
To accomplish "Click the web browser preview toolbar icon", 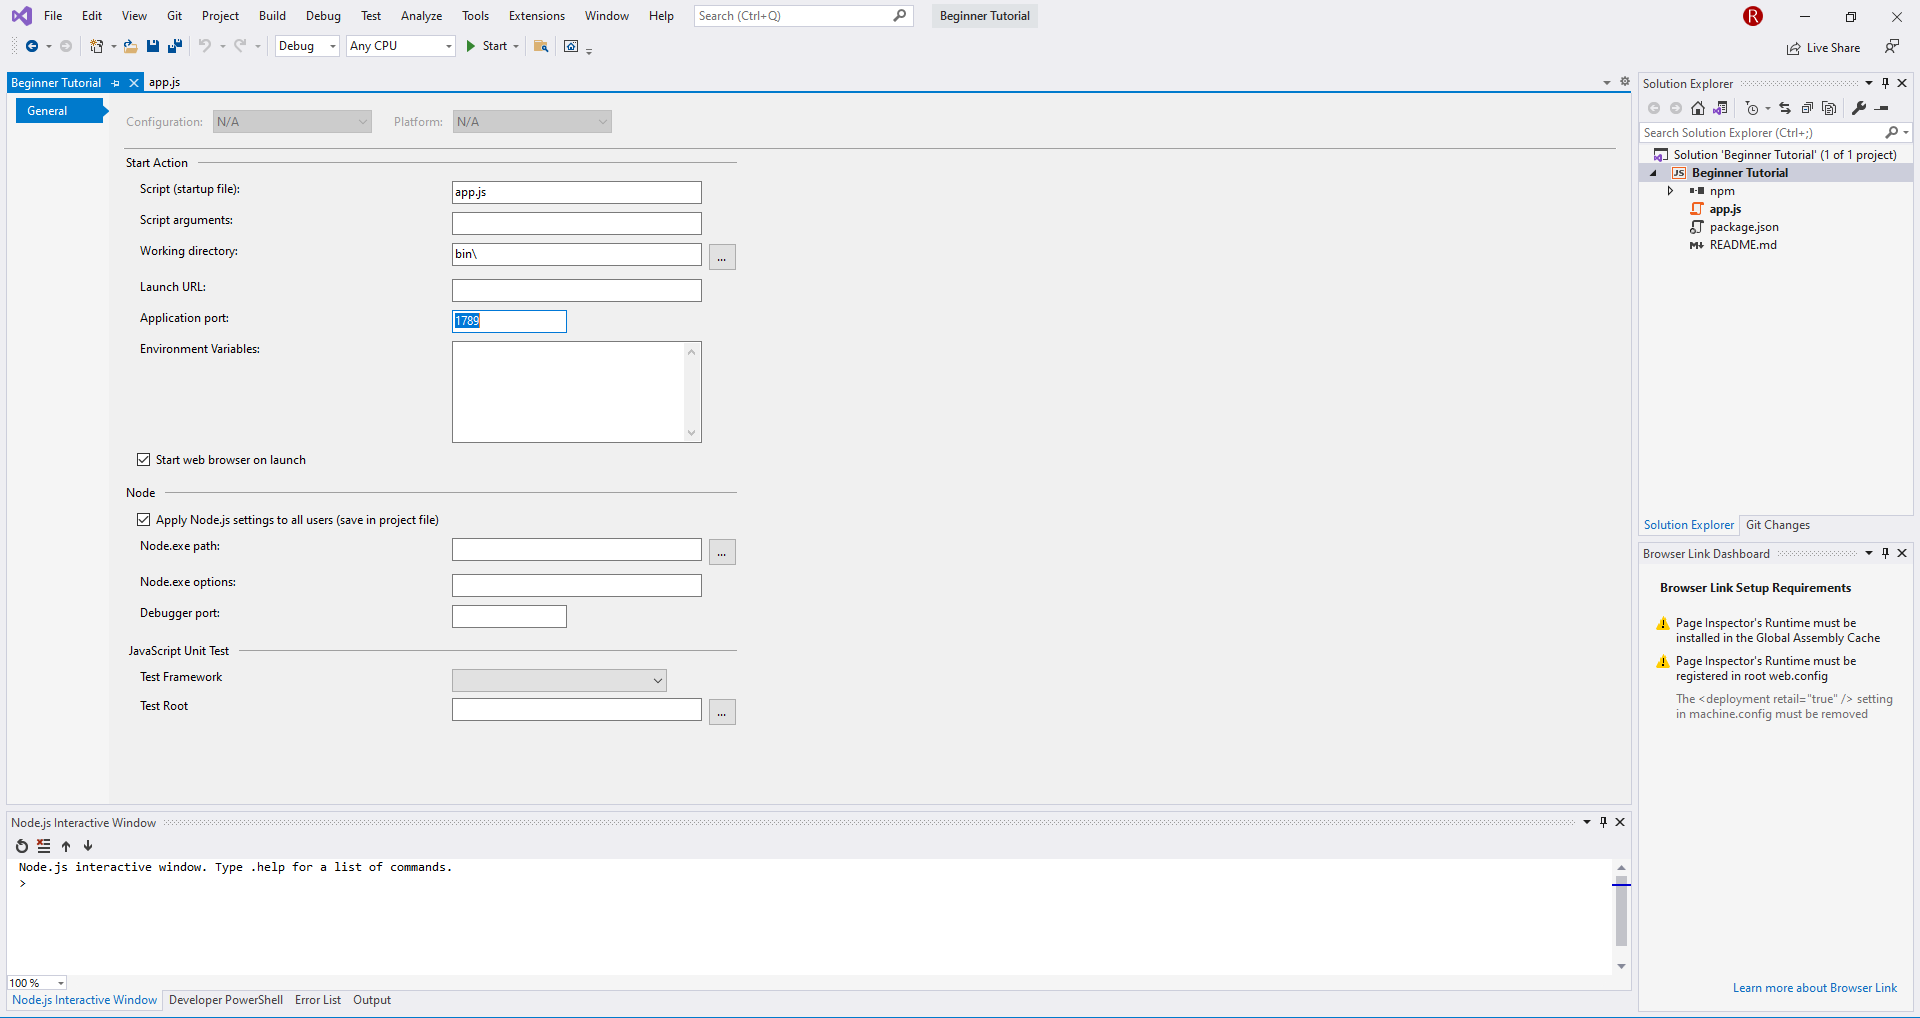I will (x=571, y=46).
